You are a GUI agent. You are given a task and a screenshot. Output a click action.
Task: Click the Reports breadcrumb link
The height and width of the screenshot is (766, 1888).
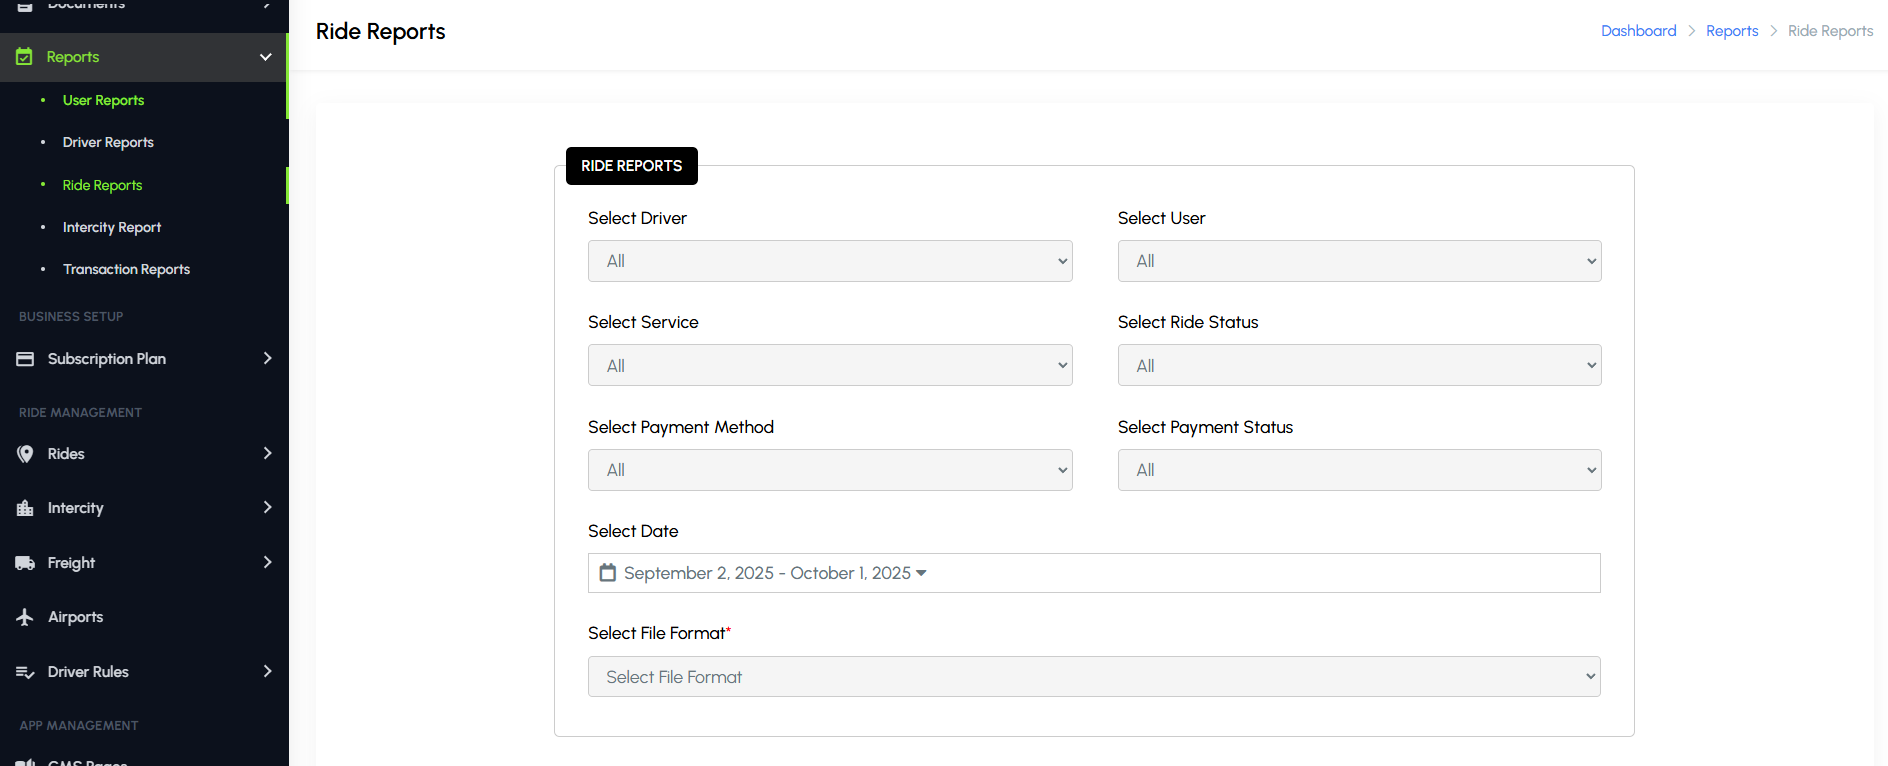[x=1731, y=31]
